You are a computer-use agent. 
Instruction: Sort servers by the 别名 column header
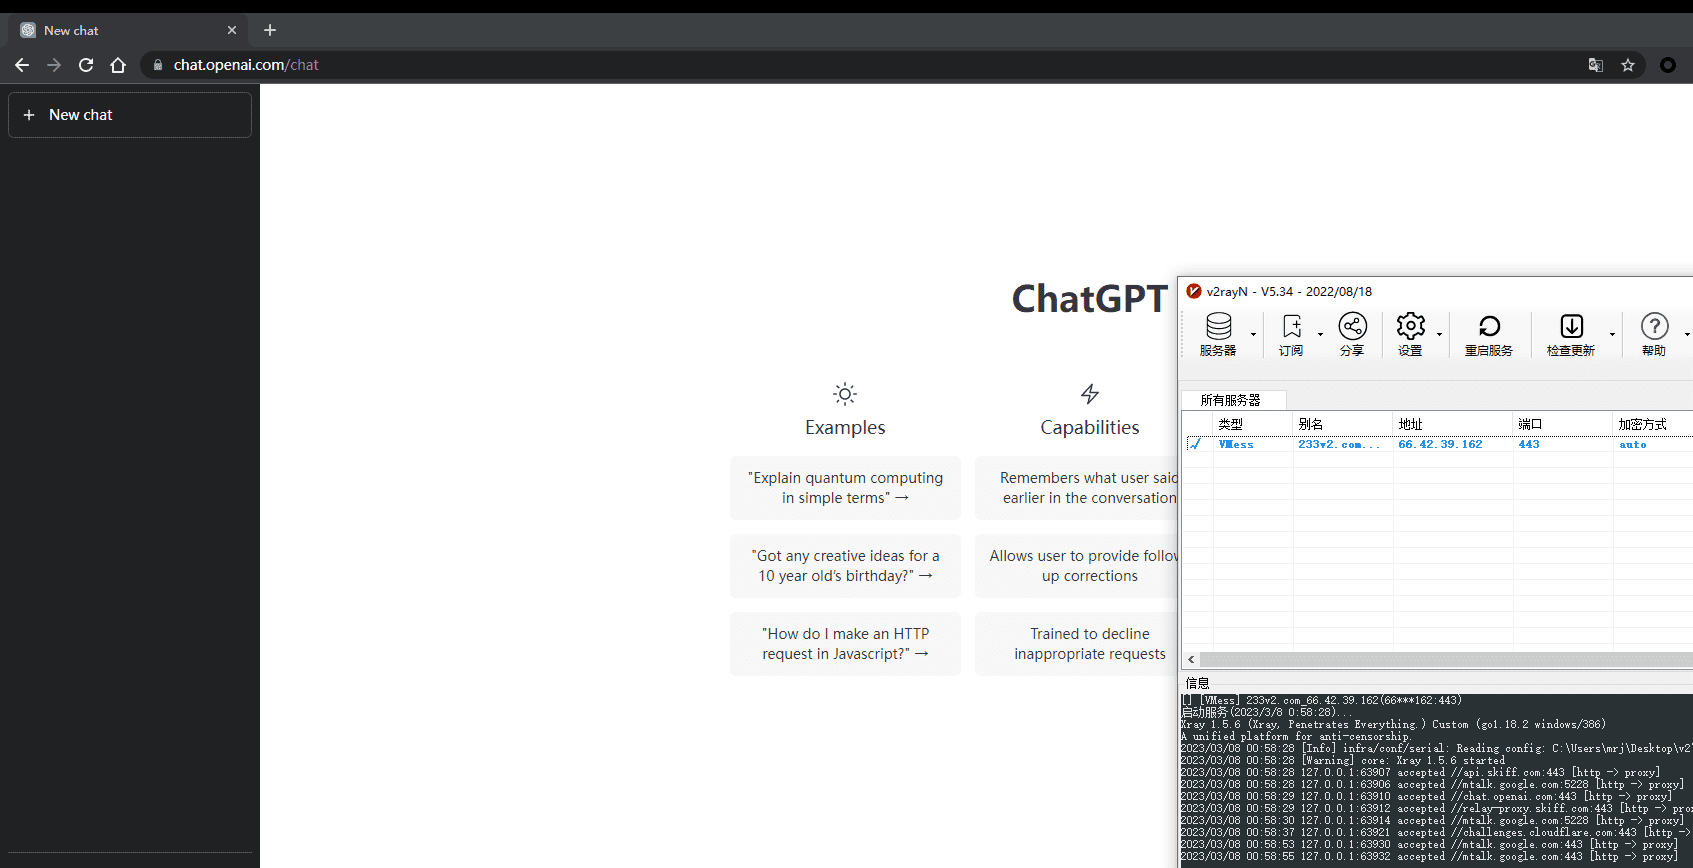tap(1343, 424)
